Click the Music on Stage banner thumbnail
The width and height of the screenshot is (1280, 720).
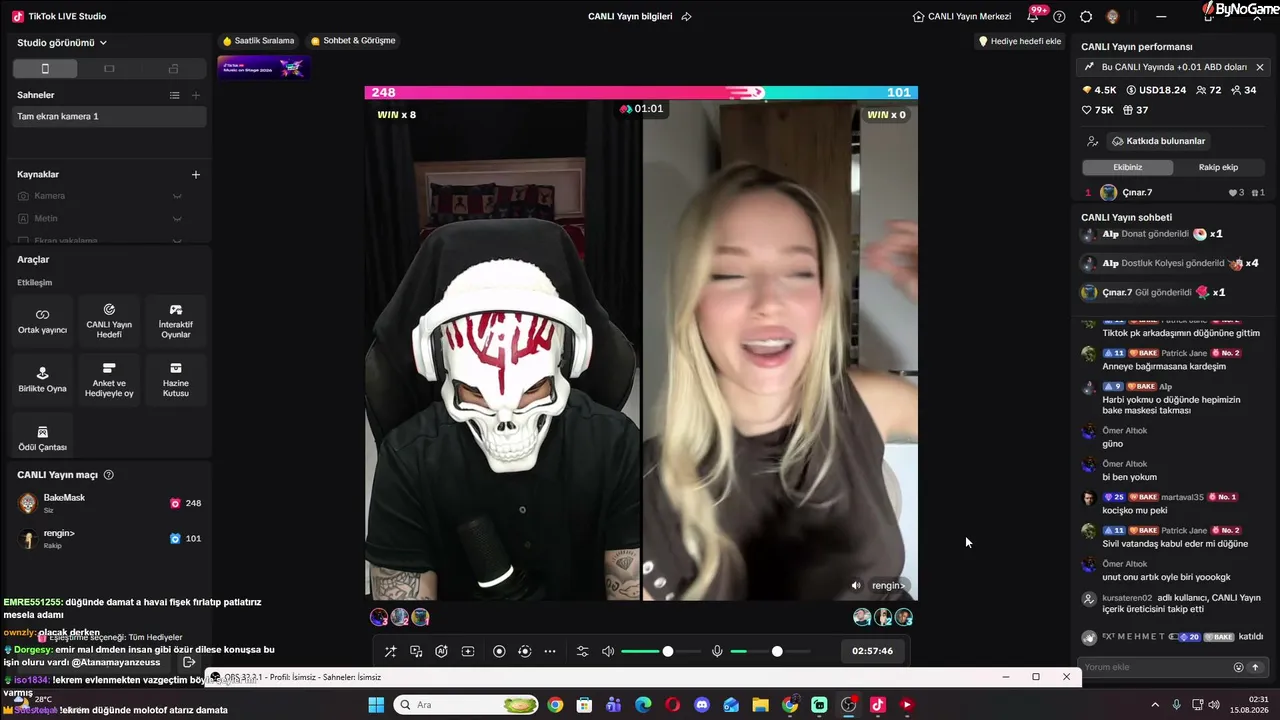tap(263, 67)
